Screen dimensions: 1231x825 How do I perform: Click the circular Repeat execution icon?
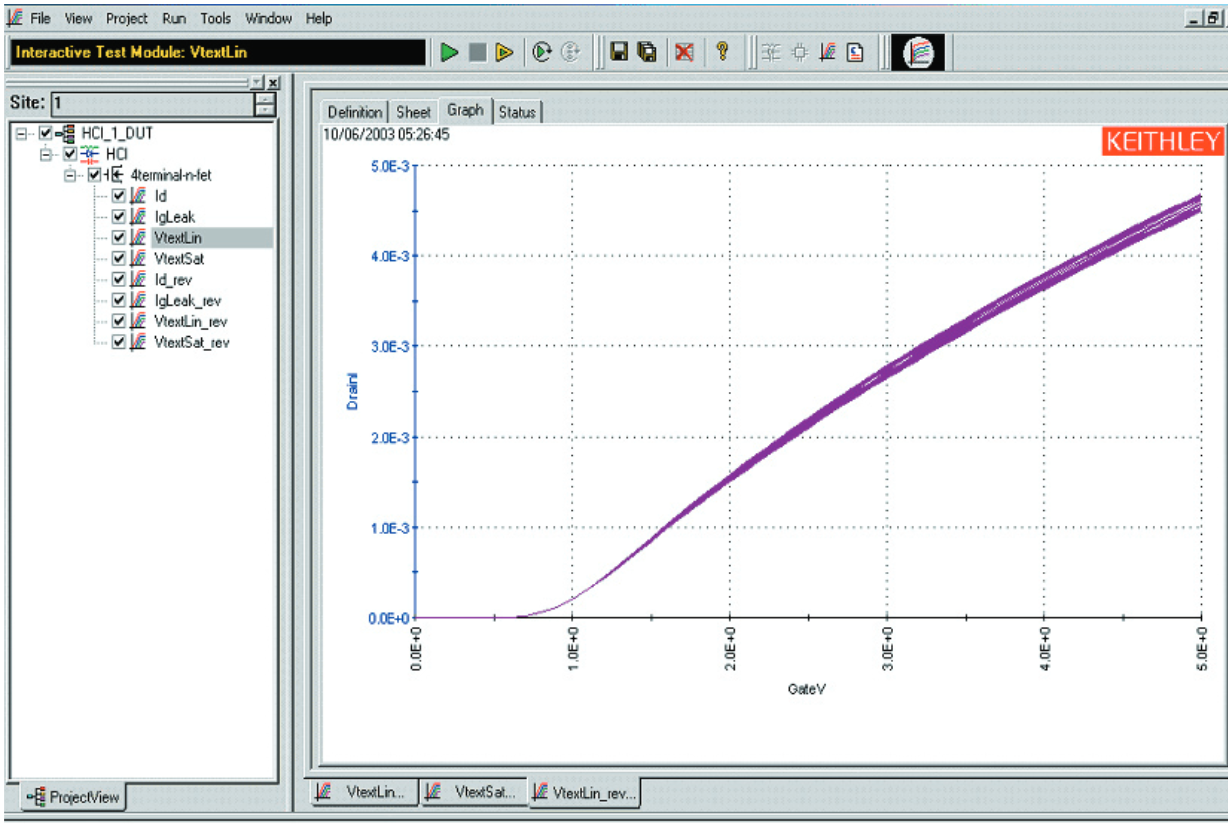click(542, 51)
